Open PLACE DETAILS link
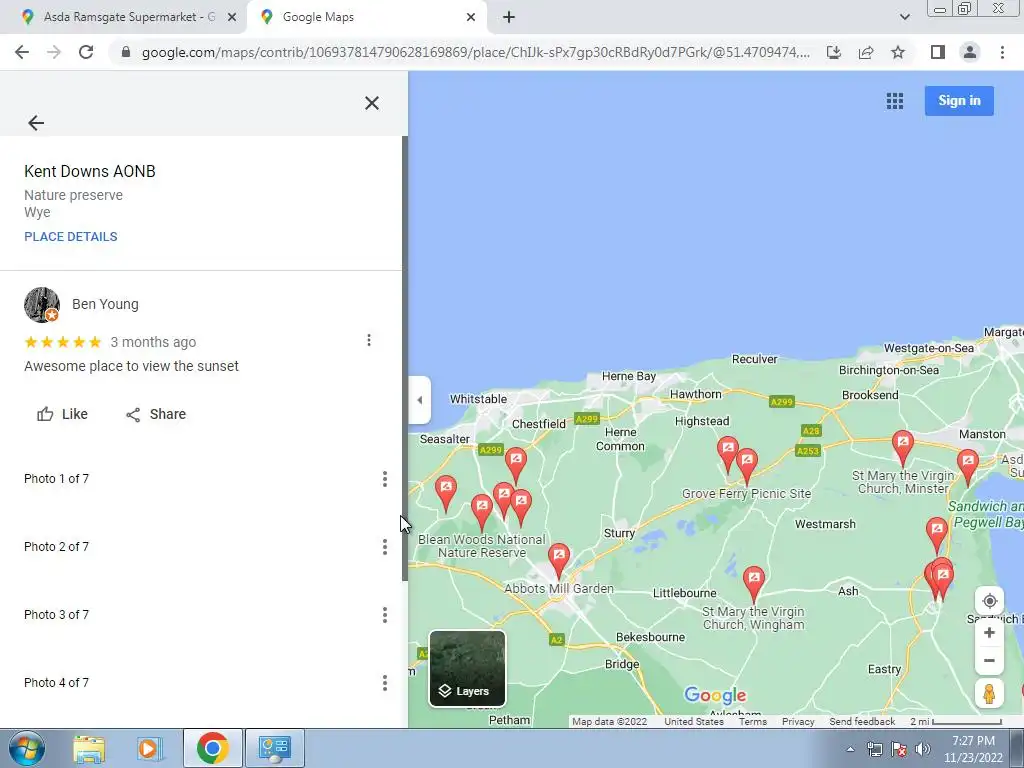Screen dimensions: 1024x768 71,236
